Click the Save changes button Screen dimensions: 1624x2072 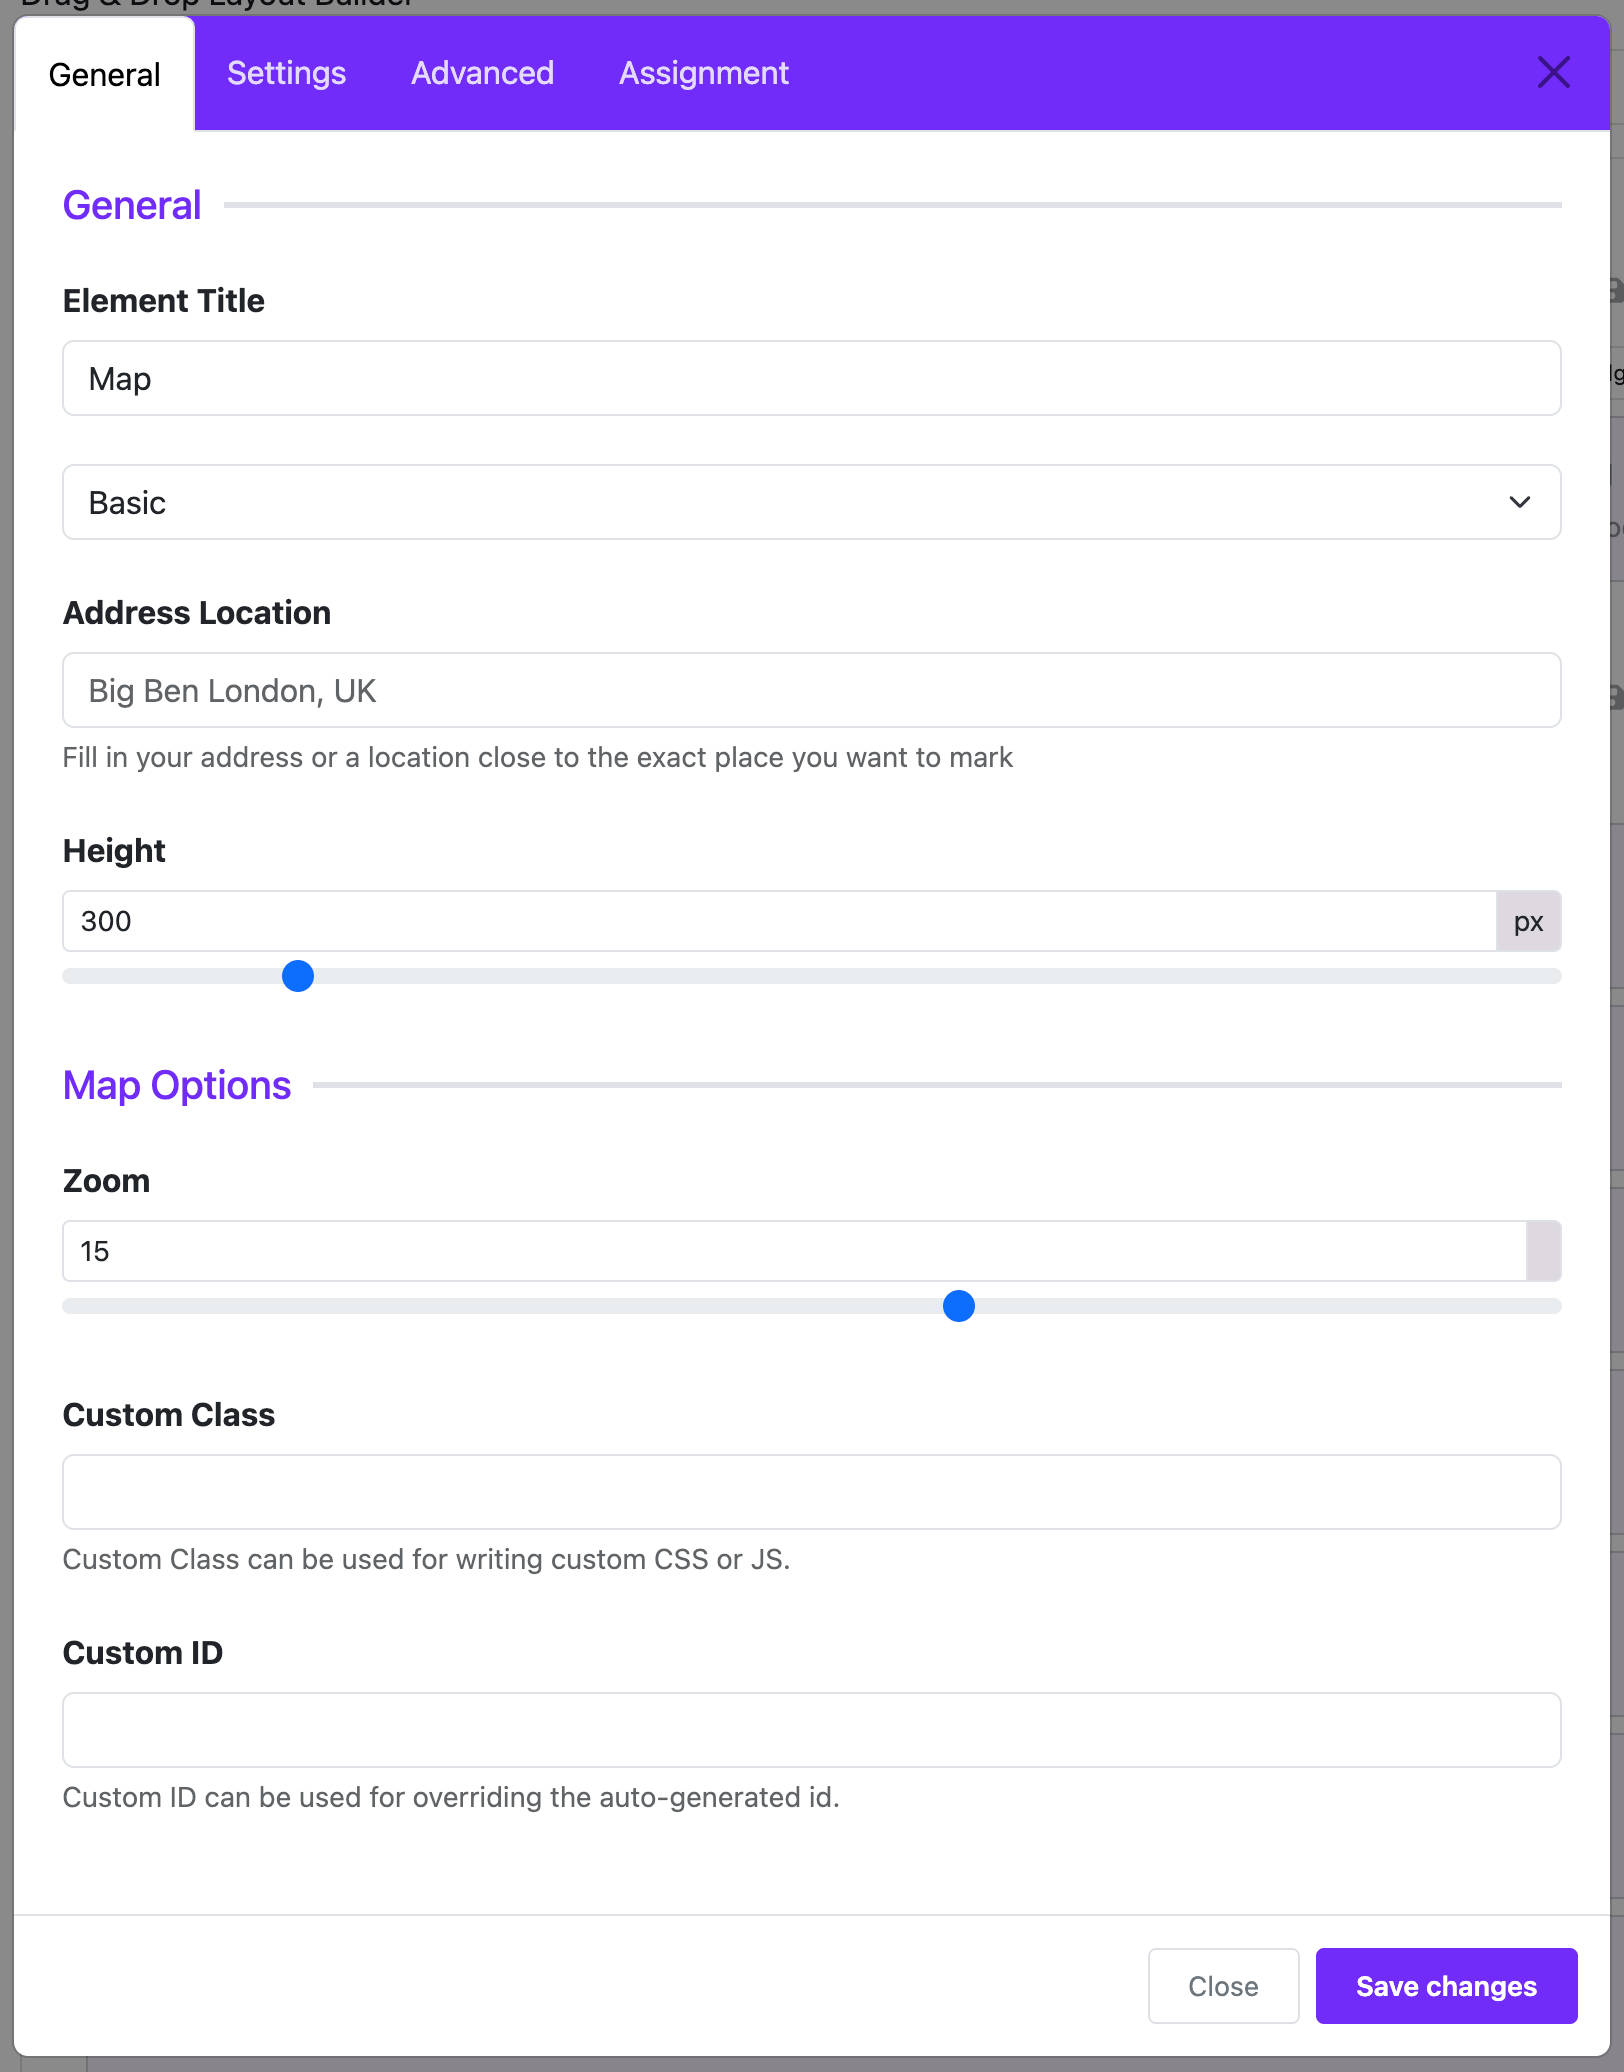1446,1986
